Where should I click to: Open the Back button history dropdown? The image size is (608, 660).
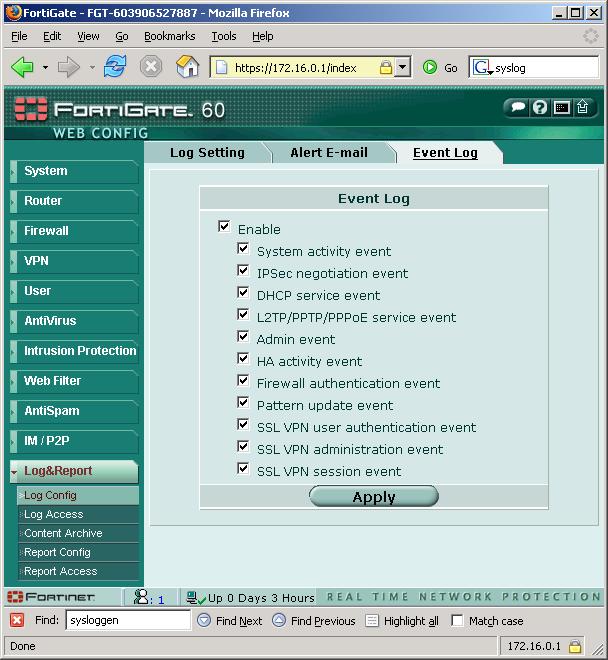(45, 67)
